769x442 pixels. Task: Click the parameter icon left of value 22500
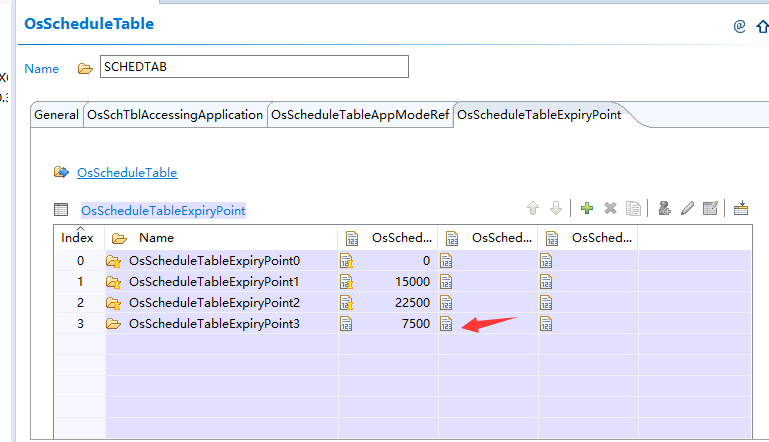tap(346, 303)
